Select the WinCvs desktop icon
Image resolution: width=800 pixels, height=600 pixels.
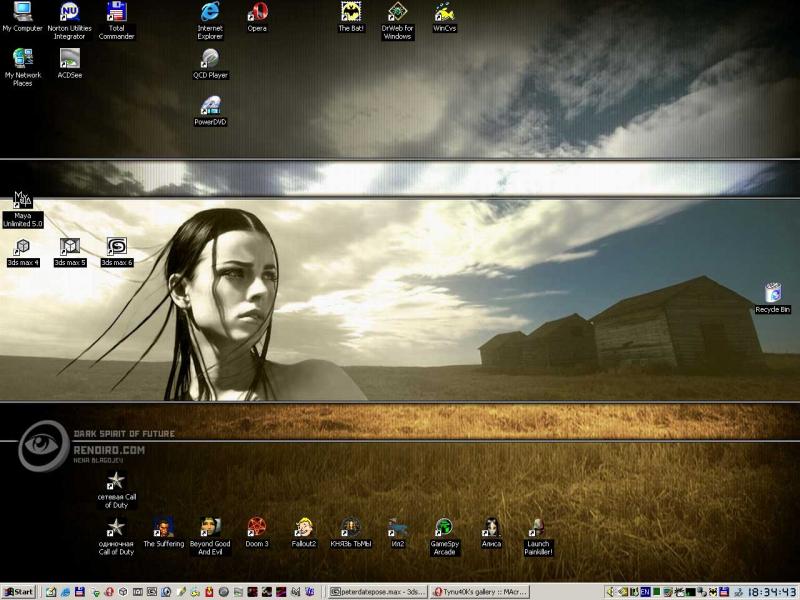(x=445, y=13)
